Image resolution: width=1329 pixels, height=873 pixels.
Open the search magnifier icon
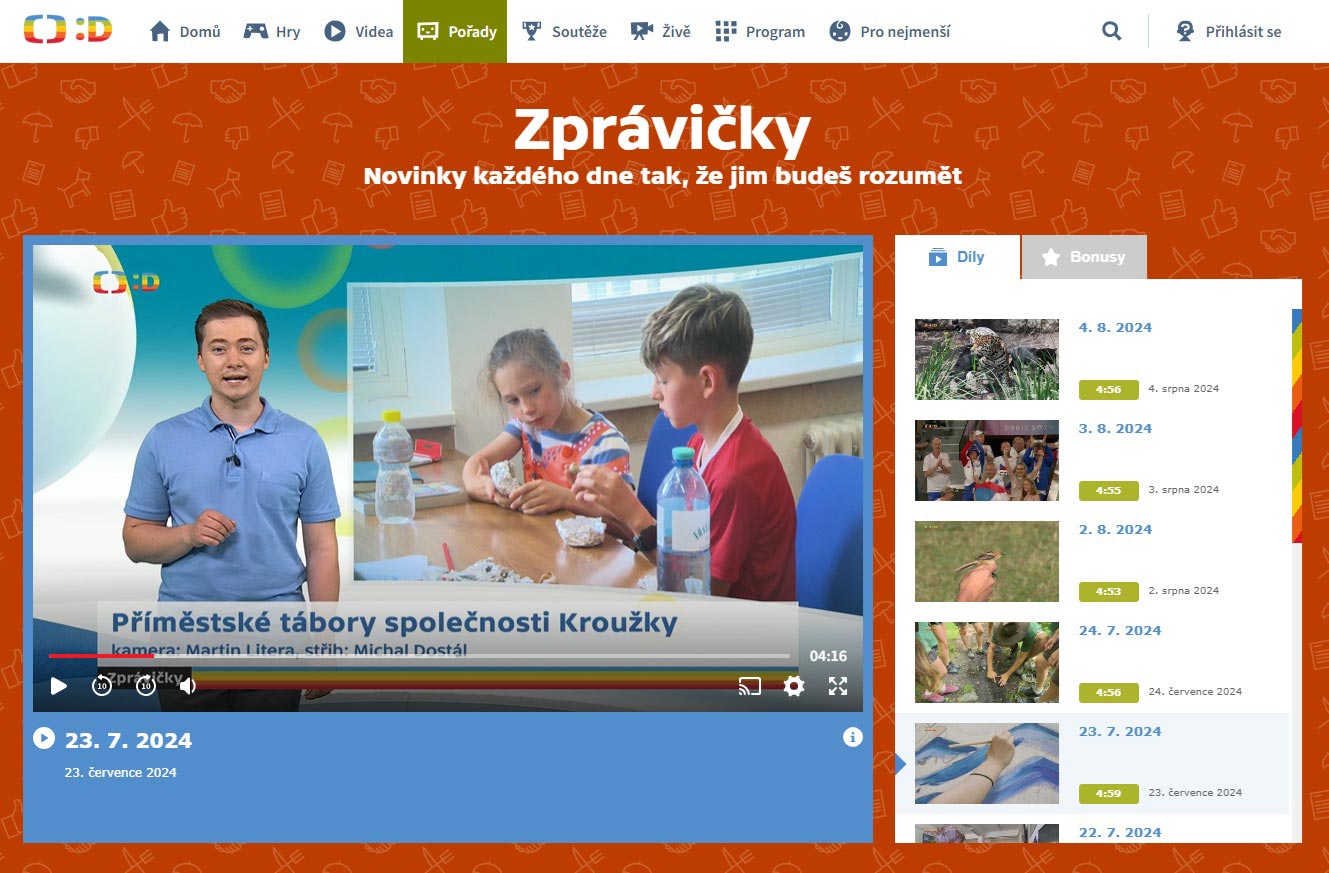coord(1111,31)
